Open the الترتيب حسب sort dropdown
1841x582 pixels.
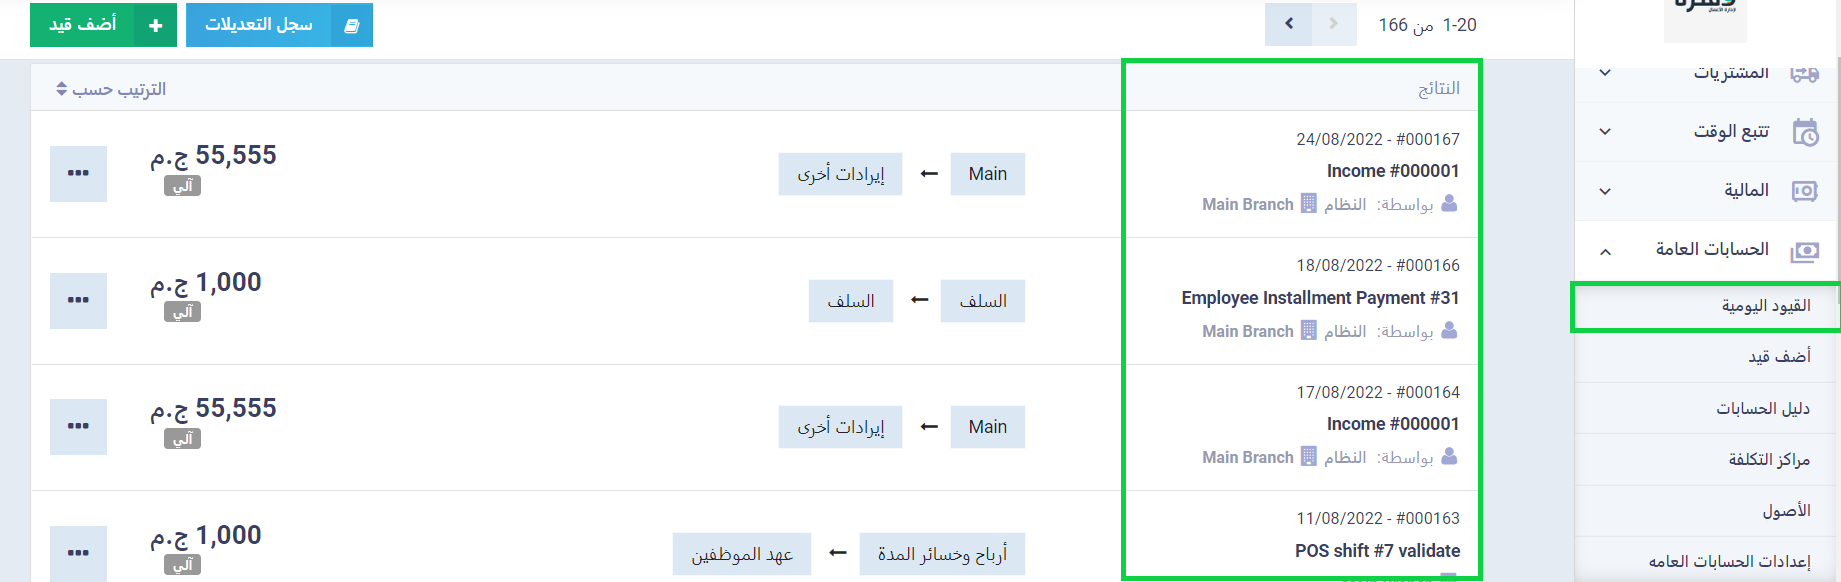pyautogui.click(x=111, y=89)
